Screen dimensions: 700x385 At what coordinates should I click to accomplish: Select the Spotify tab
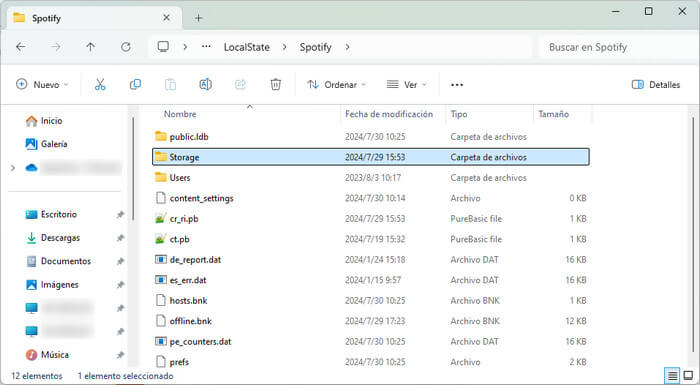[x=94, y=18]
